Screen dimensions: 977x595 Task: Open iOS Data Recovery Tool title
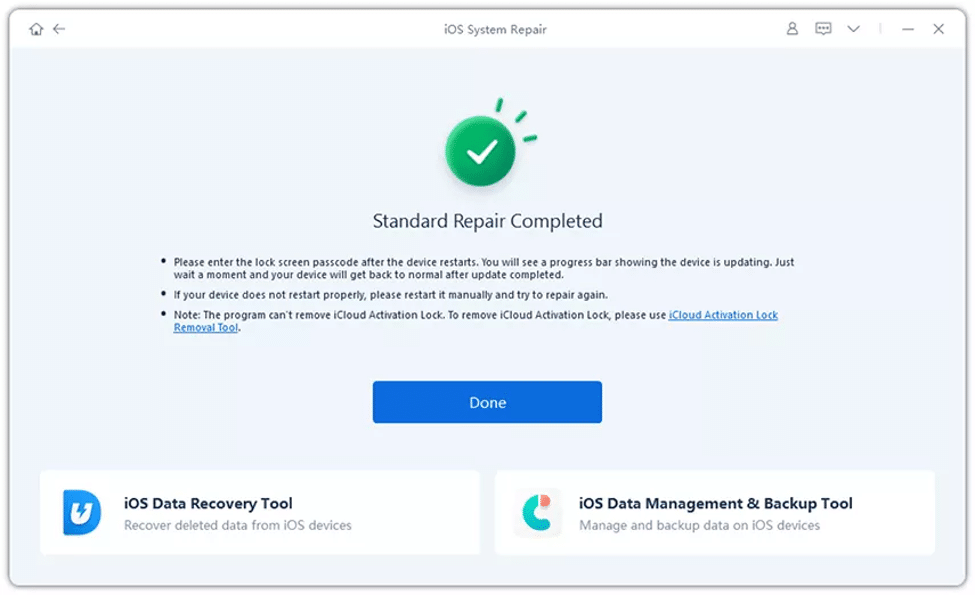click(x=208, y=503)
